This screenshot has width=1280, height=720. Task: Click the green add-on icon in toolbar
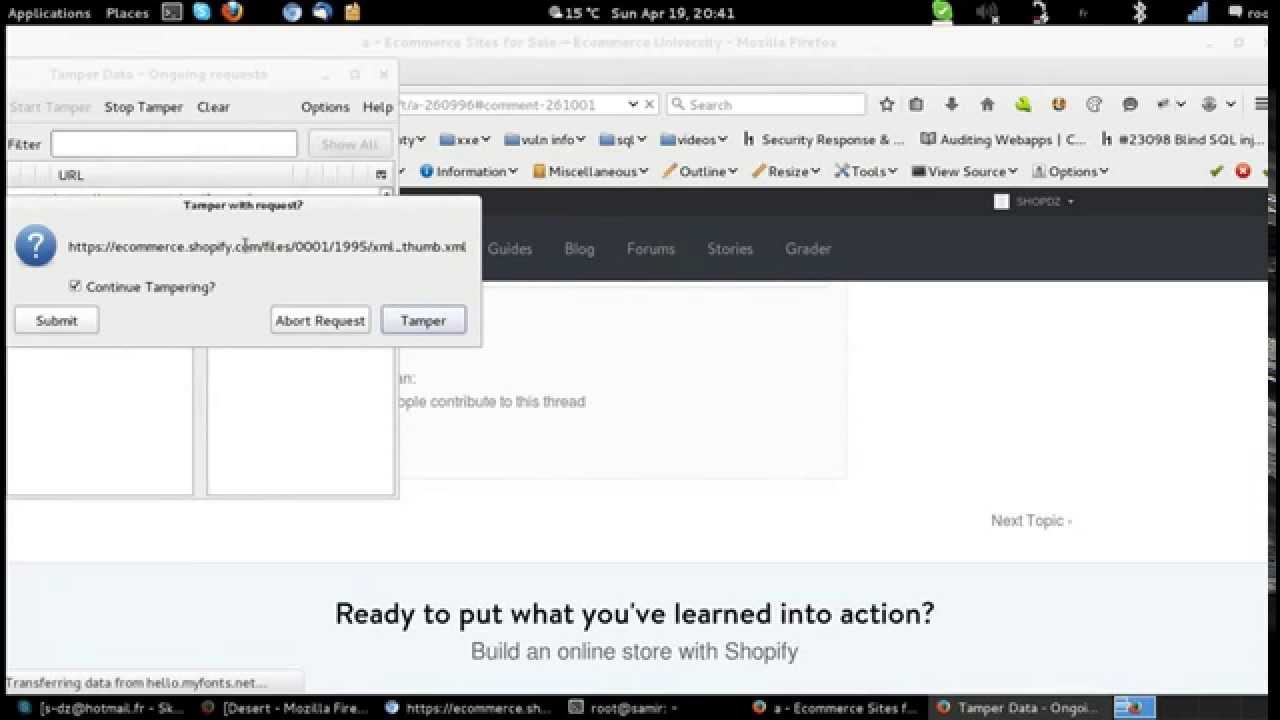(1023, 104)
